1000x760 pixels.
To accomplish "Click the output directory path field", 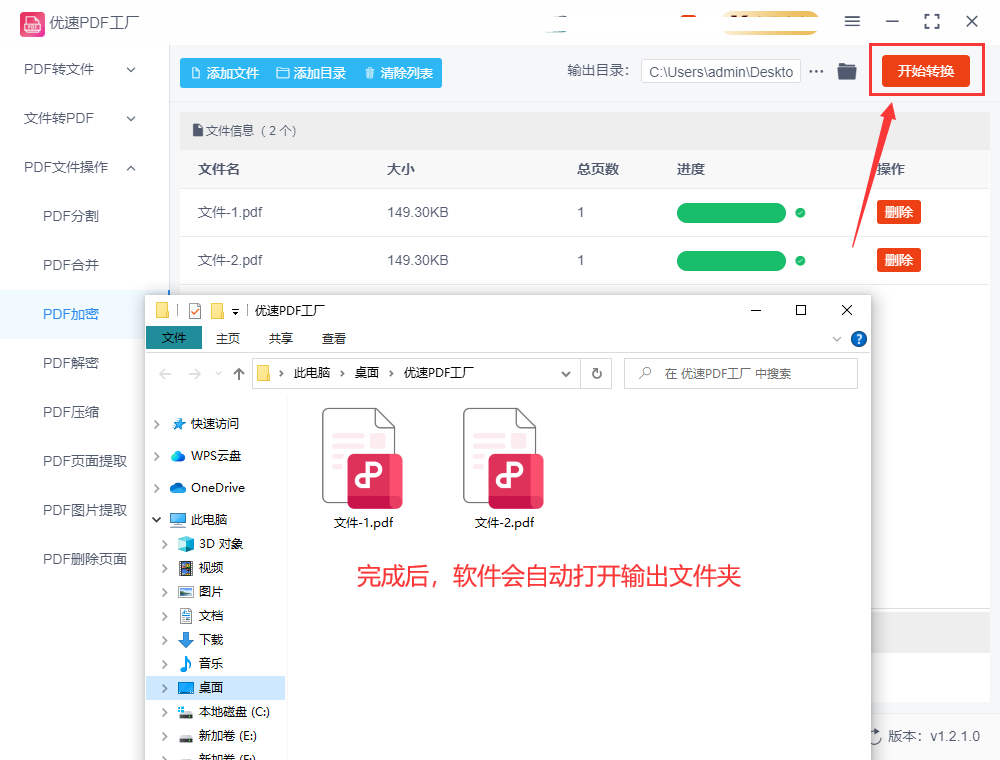I will [721, 72].
